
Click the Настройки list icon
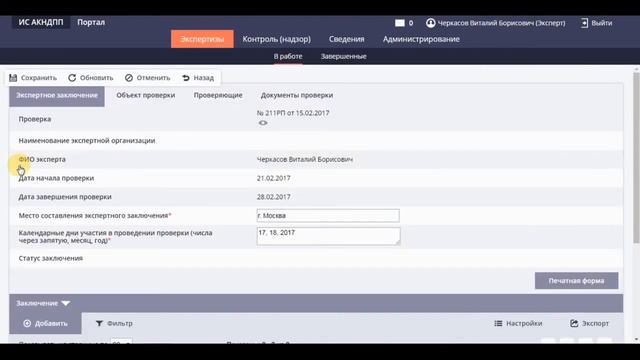click(498, 323)
